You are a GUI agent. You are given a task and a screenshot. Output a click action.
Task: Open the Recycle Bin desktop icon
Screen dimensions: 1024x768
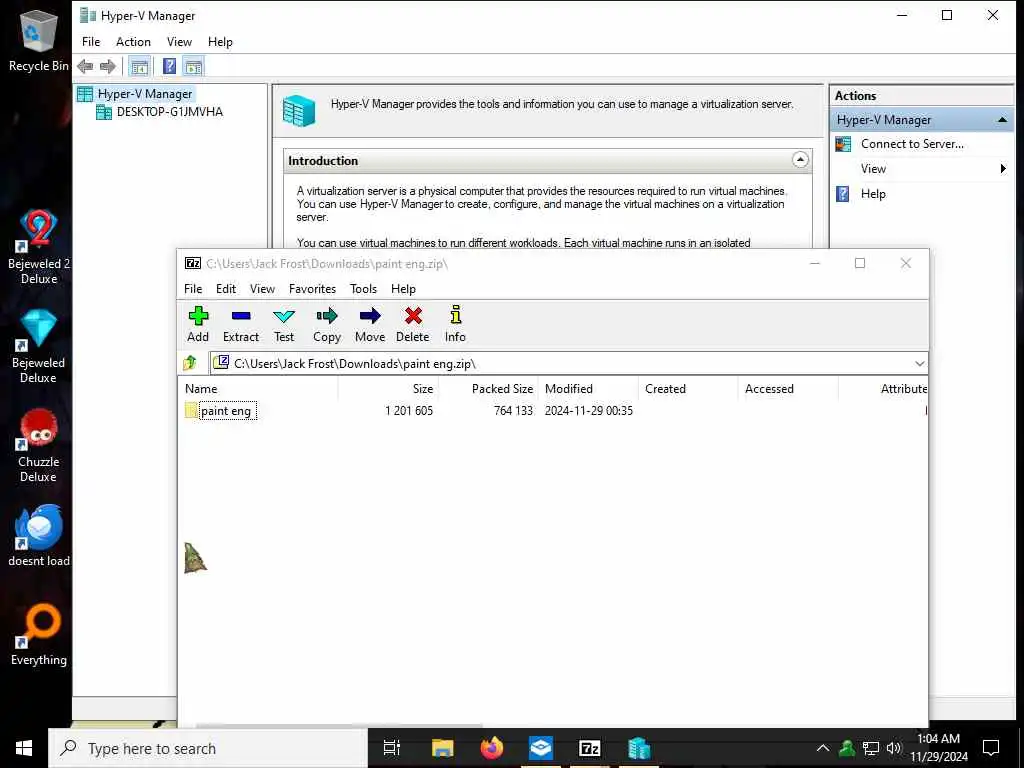coord(38,40)
